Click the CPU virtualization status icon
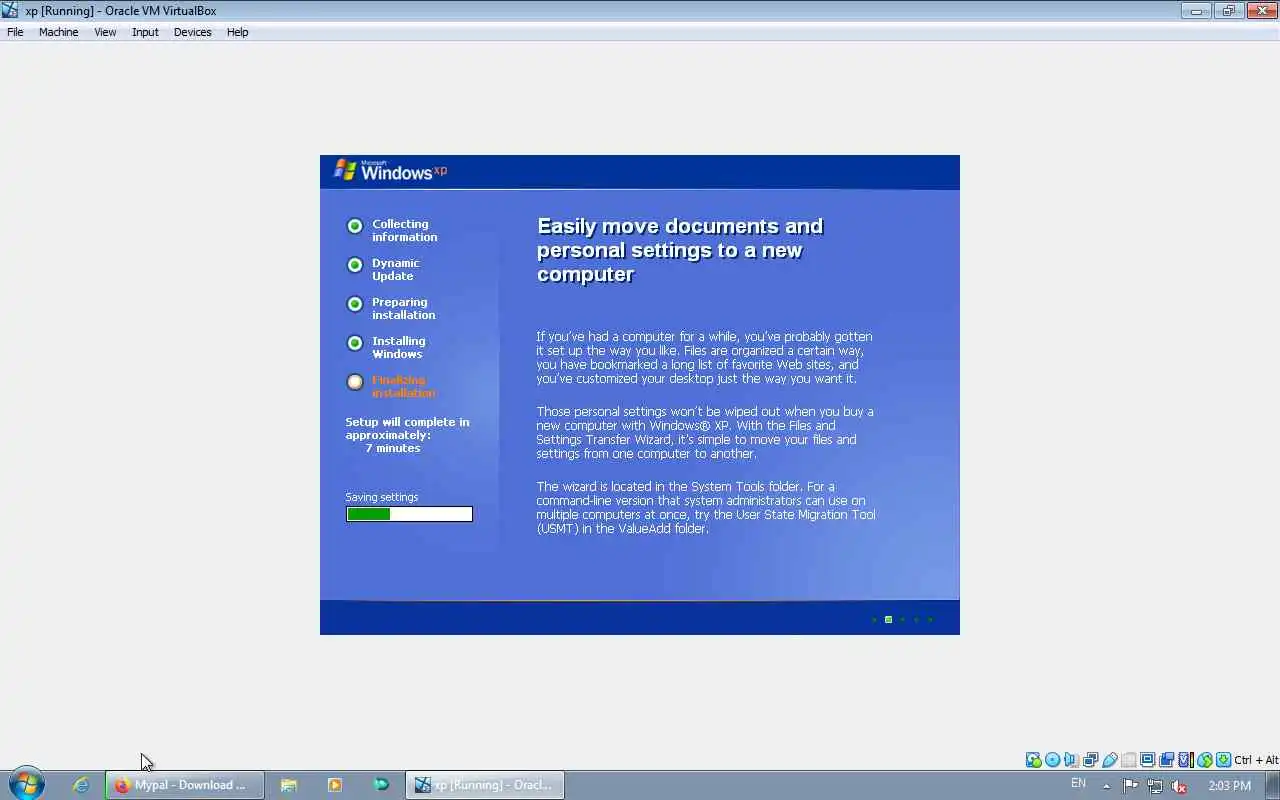Viewport: 1280px width, 800px height. [x=1186, y=760]
